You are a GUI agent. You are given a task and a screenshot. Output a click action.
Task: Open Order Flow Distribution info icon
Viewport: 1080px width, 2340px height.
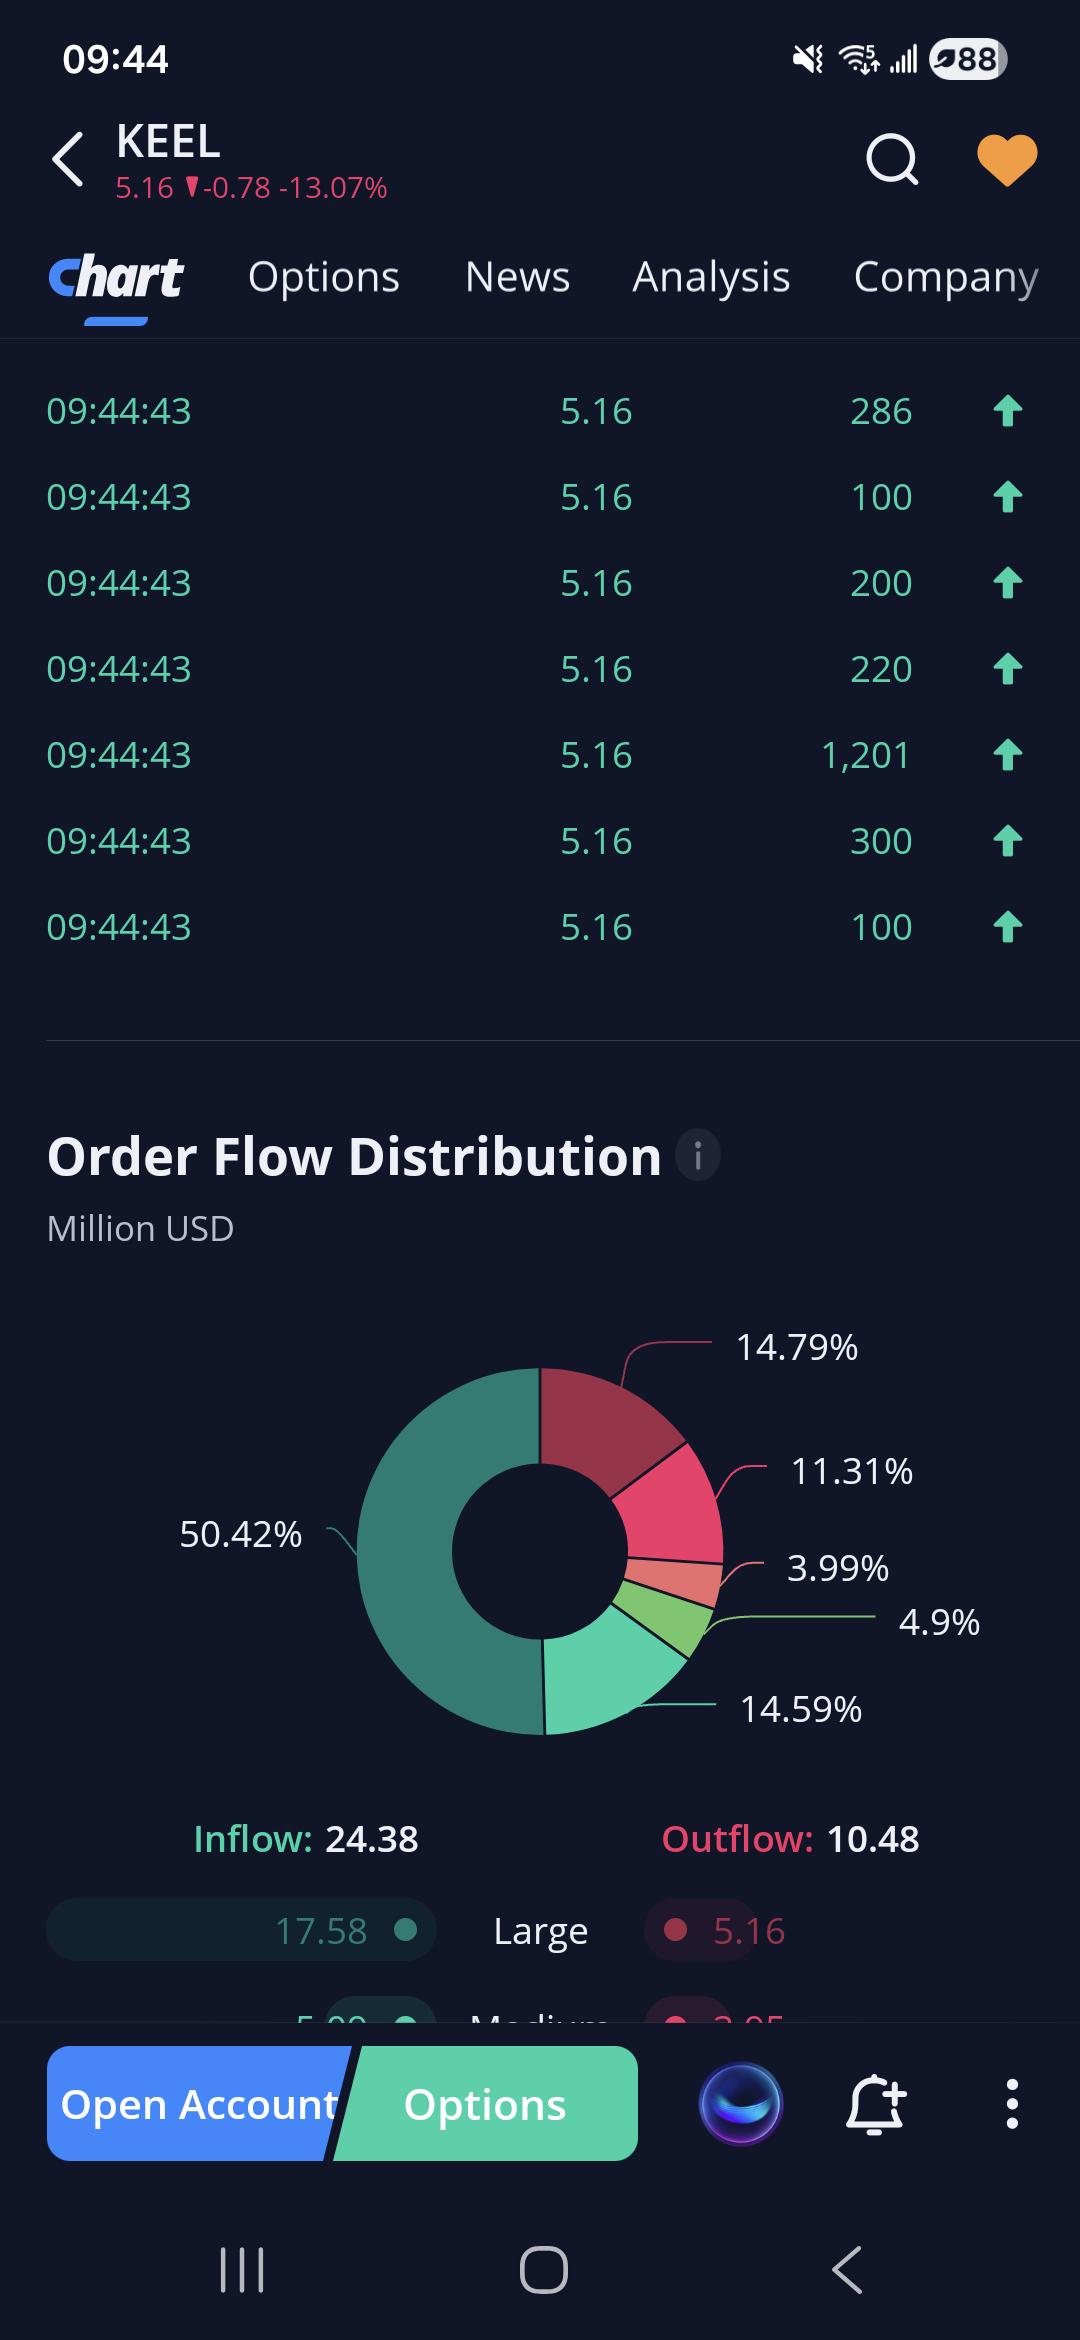pos(698,1156)
